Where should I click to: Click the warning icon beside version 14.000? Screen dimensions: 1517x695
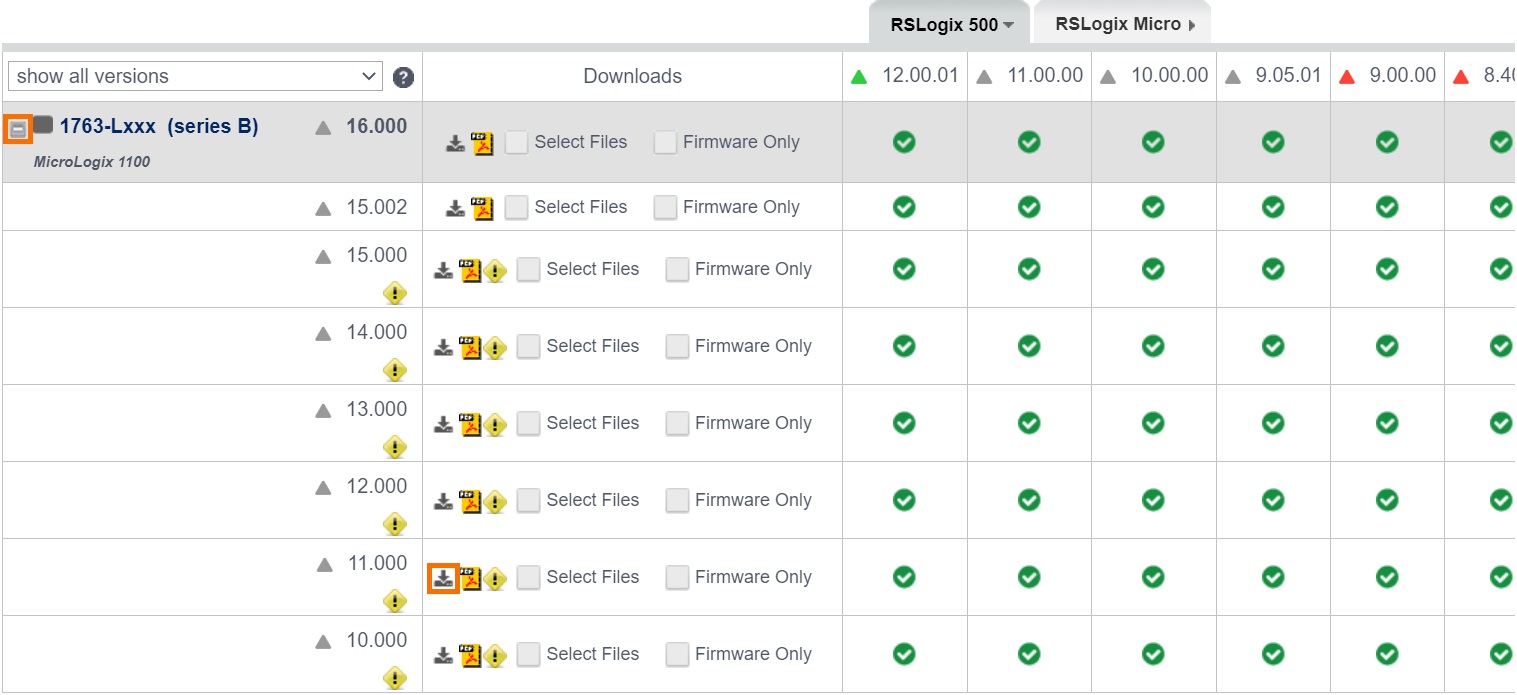point(395,370)
